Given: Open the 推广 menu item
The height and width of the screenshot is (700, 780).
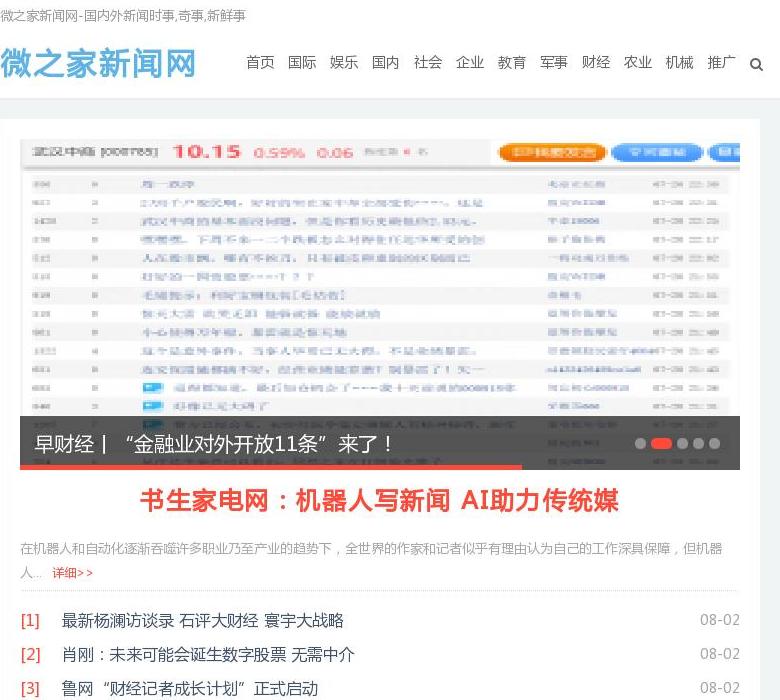Looking at the screenshot, I should 721,63.
